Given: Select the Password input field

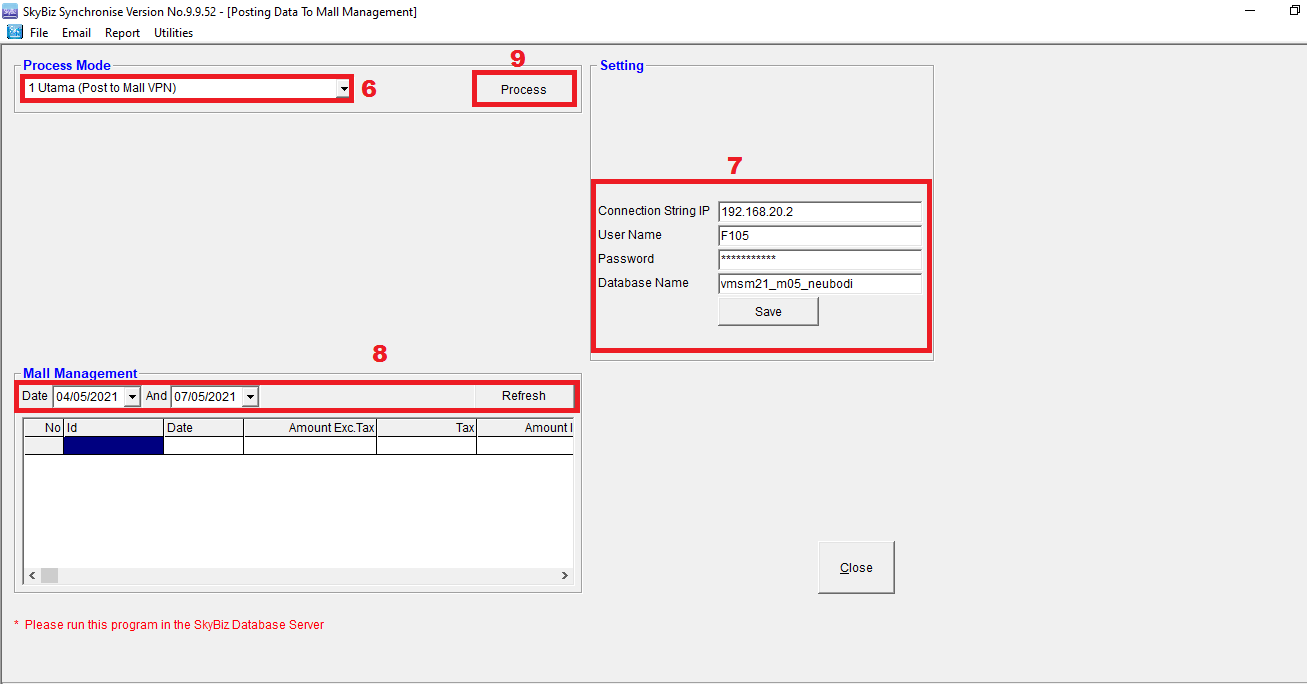Looking at the screenshot, I should pos(819,260).
